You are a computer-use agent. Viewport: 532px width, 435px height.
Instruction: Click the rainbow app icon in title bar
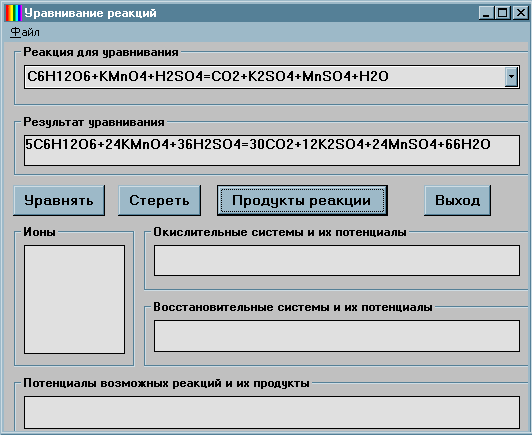click(14, 13)
